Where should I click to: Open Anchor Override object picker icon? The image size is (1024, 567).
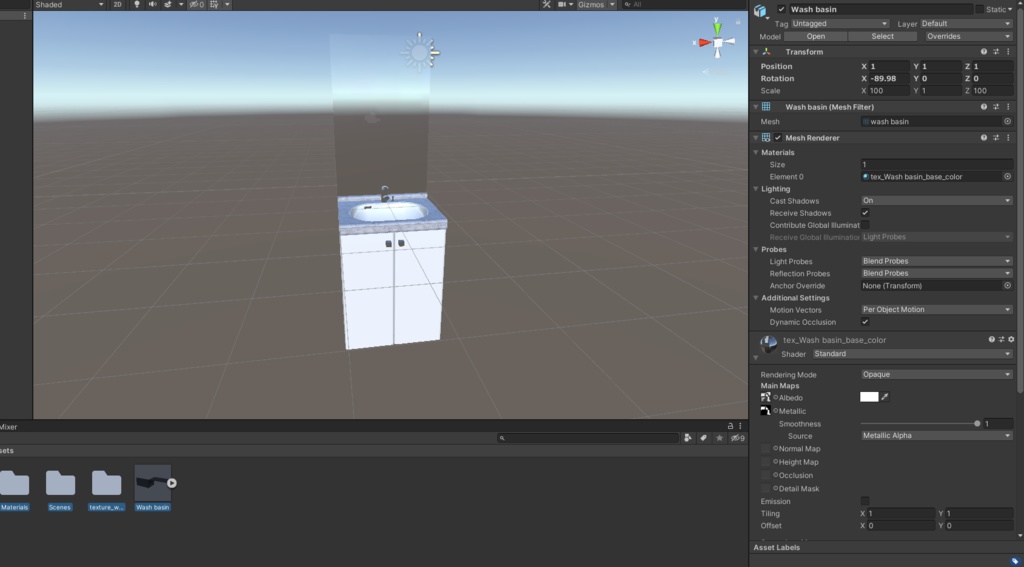[1007, 285]
